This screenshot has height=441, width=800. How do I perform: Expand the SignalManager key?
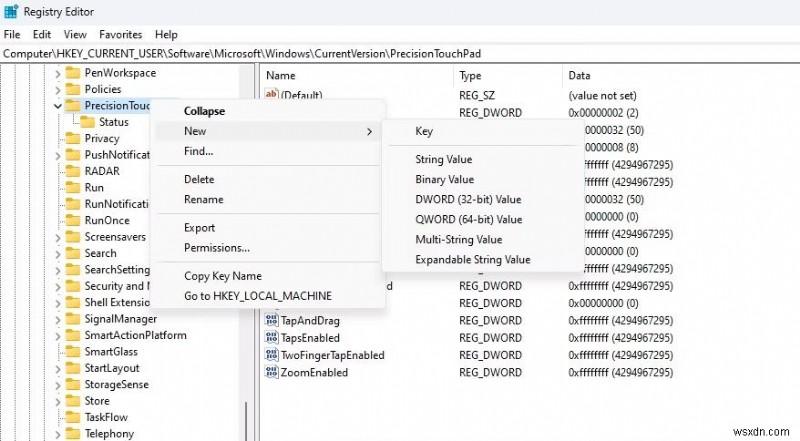pyautogui.click(x=58, y=320)
